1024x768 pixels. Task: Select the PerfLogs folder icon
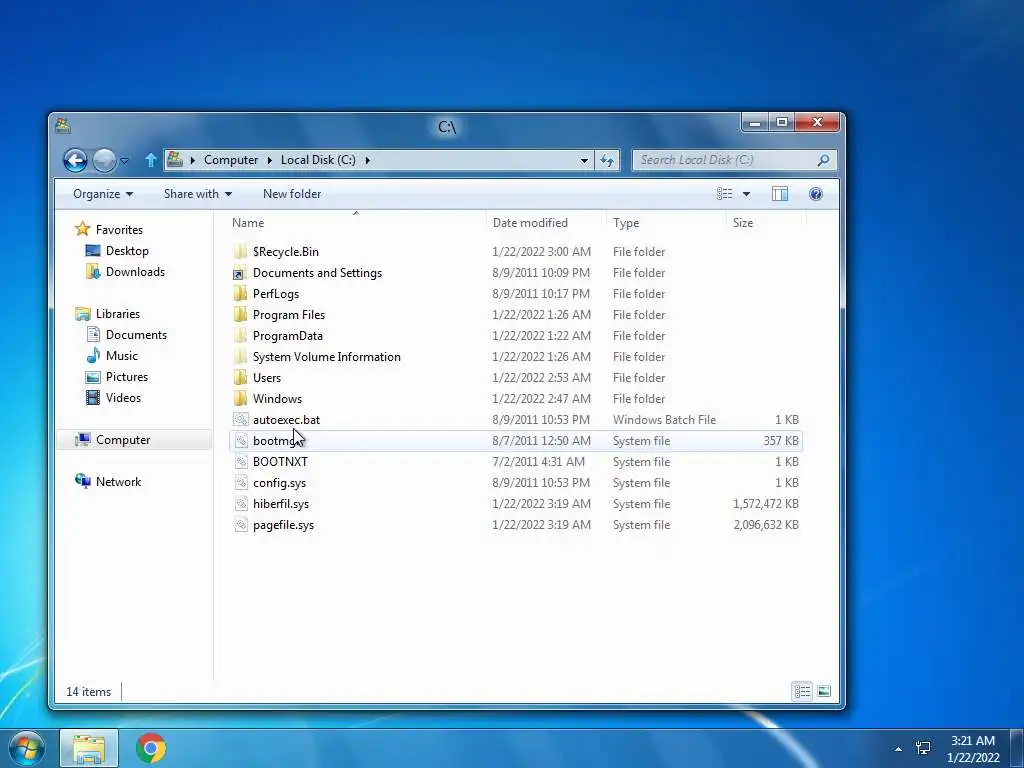coord(240,294)
